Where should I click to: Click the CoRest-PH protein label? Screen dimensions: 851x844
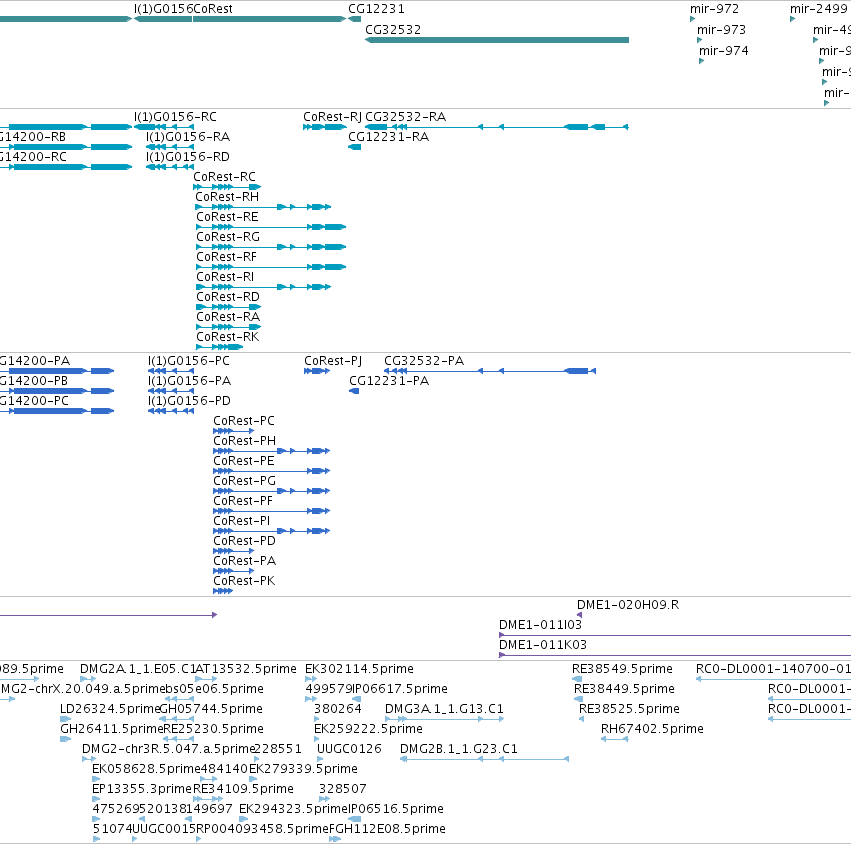[x=244, y=441]
